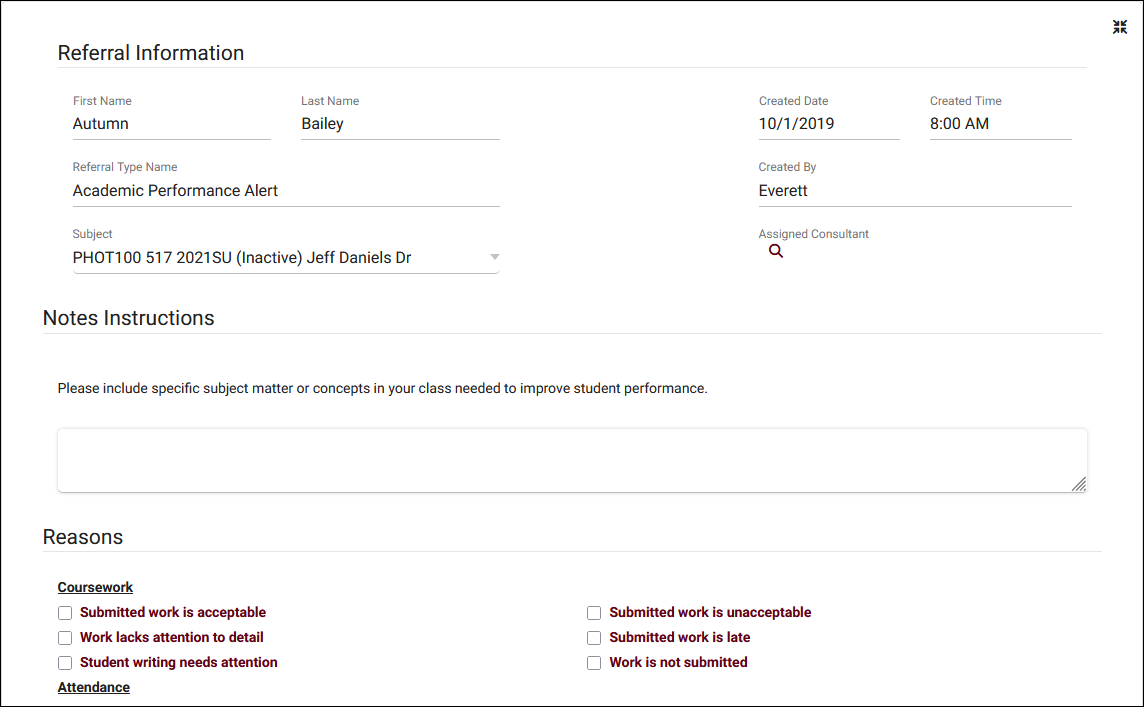
Task: Click the Created Time field 8:00 AM
Action: pyautogui.click(x=999, y=124)
